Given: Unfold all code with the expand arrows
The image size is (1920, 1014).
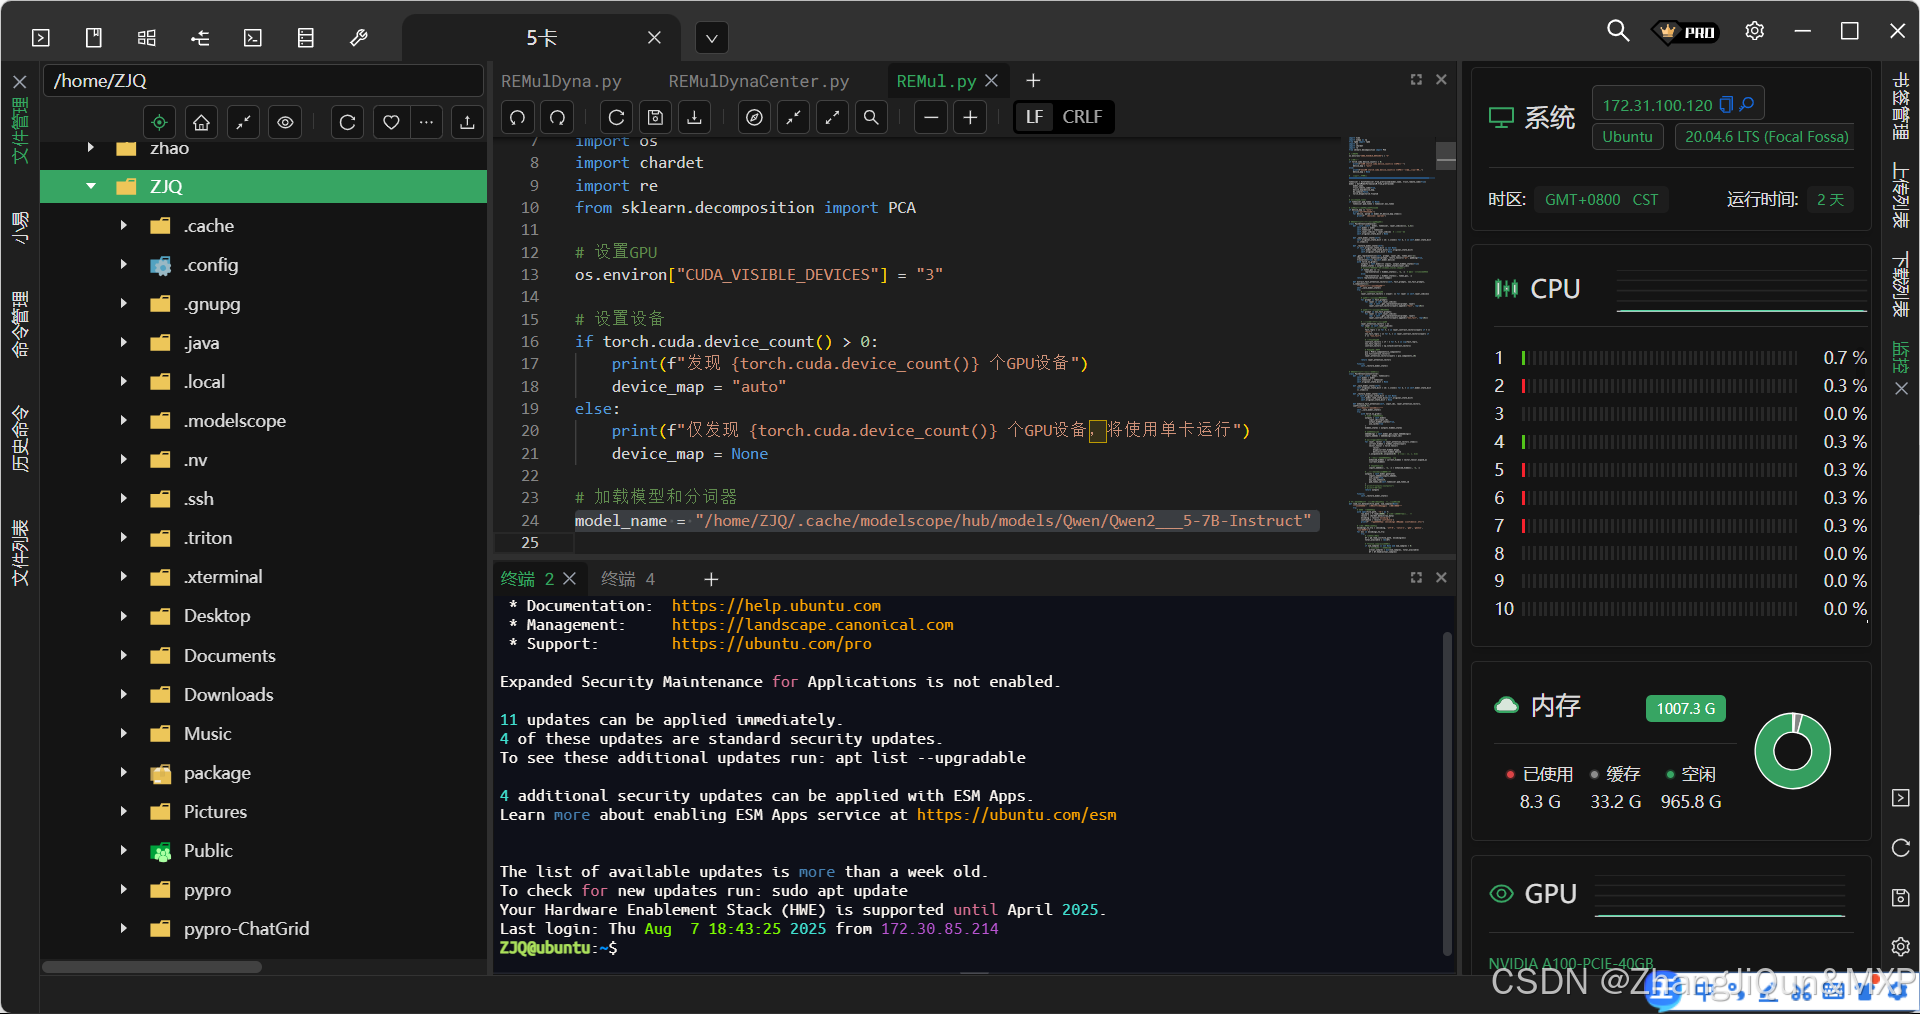Looking at the screenshot, I should click(832, 117).
